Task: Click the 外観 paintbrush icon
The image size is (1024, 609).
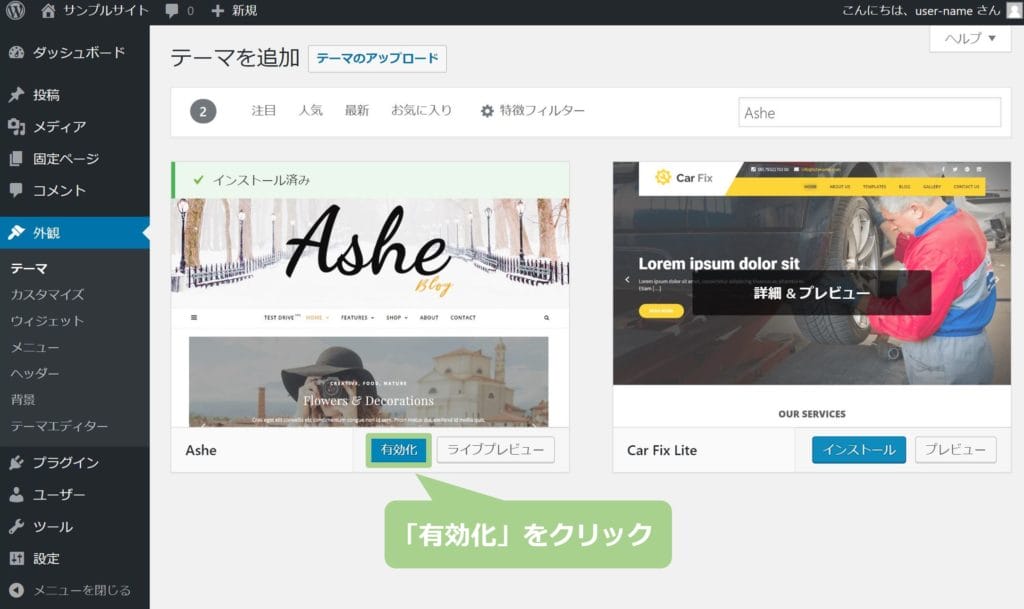Action: 16,232
